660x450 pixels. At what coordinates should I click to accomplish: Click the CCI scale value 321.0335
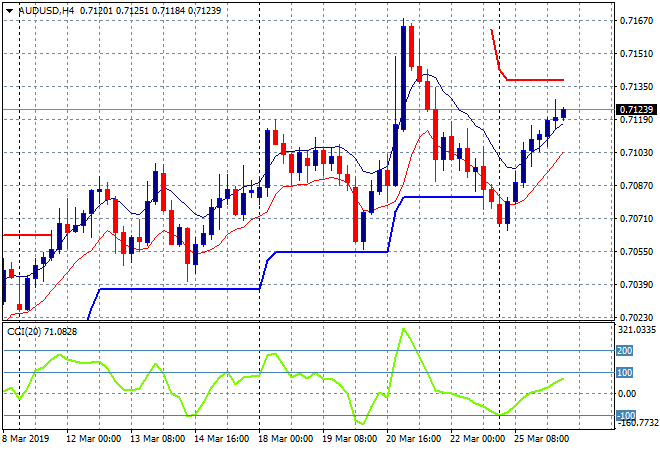click(x=637, y=330)
